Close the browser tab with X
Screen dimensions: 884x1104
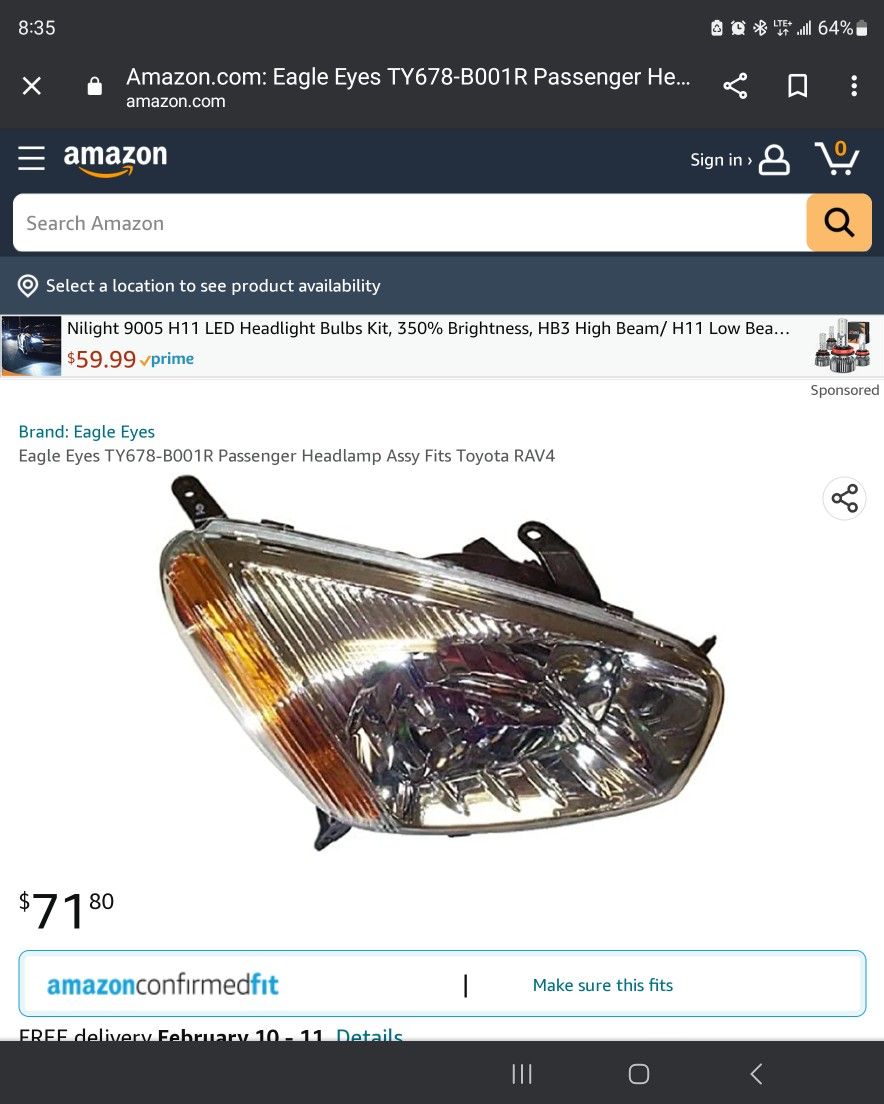pyautogui.click(x=32, y=86)
